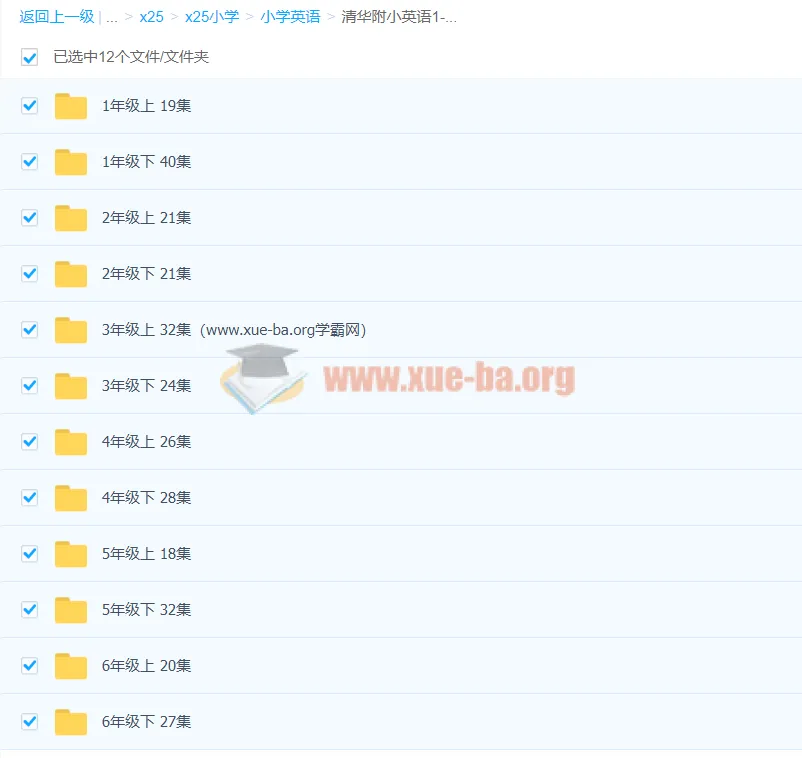
Task: Click the 已选中12个文件/文件夹 selection label
Action: pyautogui.click(x=131, y=57)
